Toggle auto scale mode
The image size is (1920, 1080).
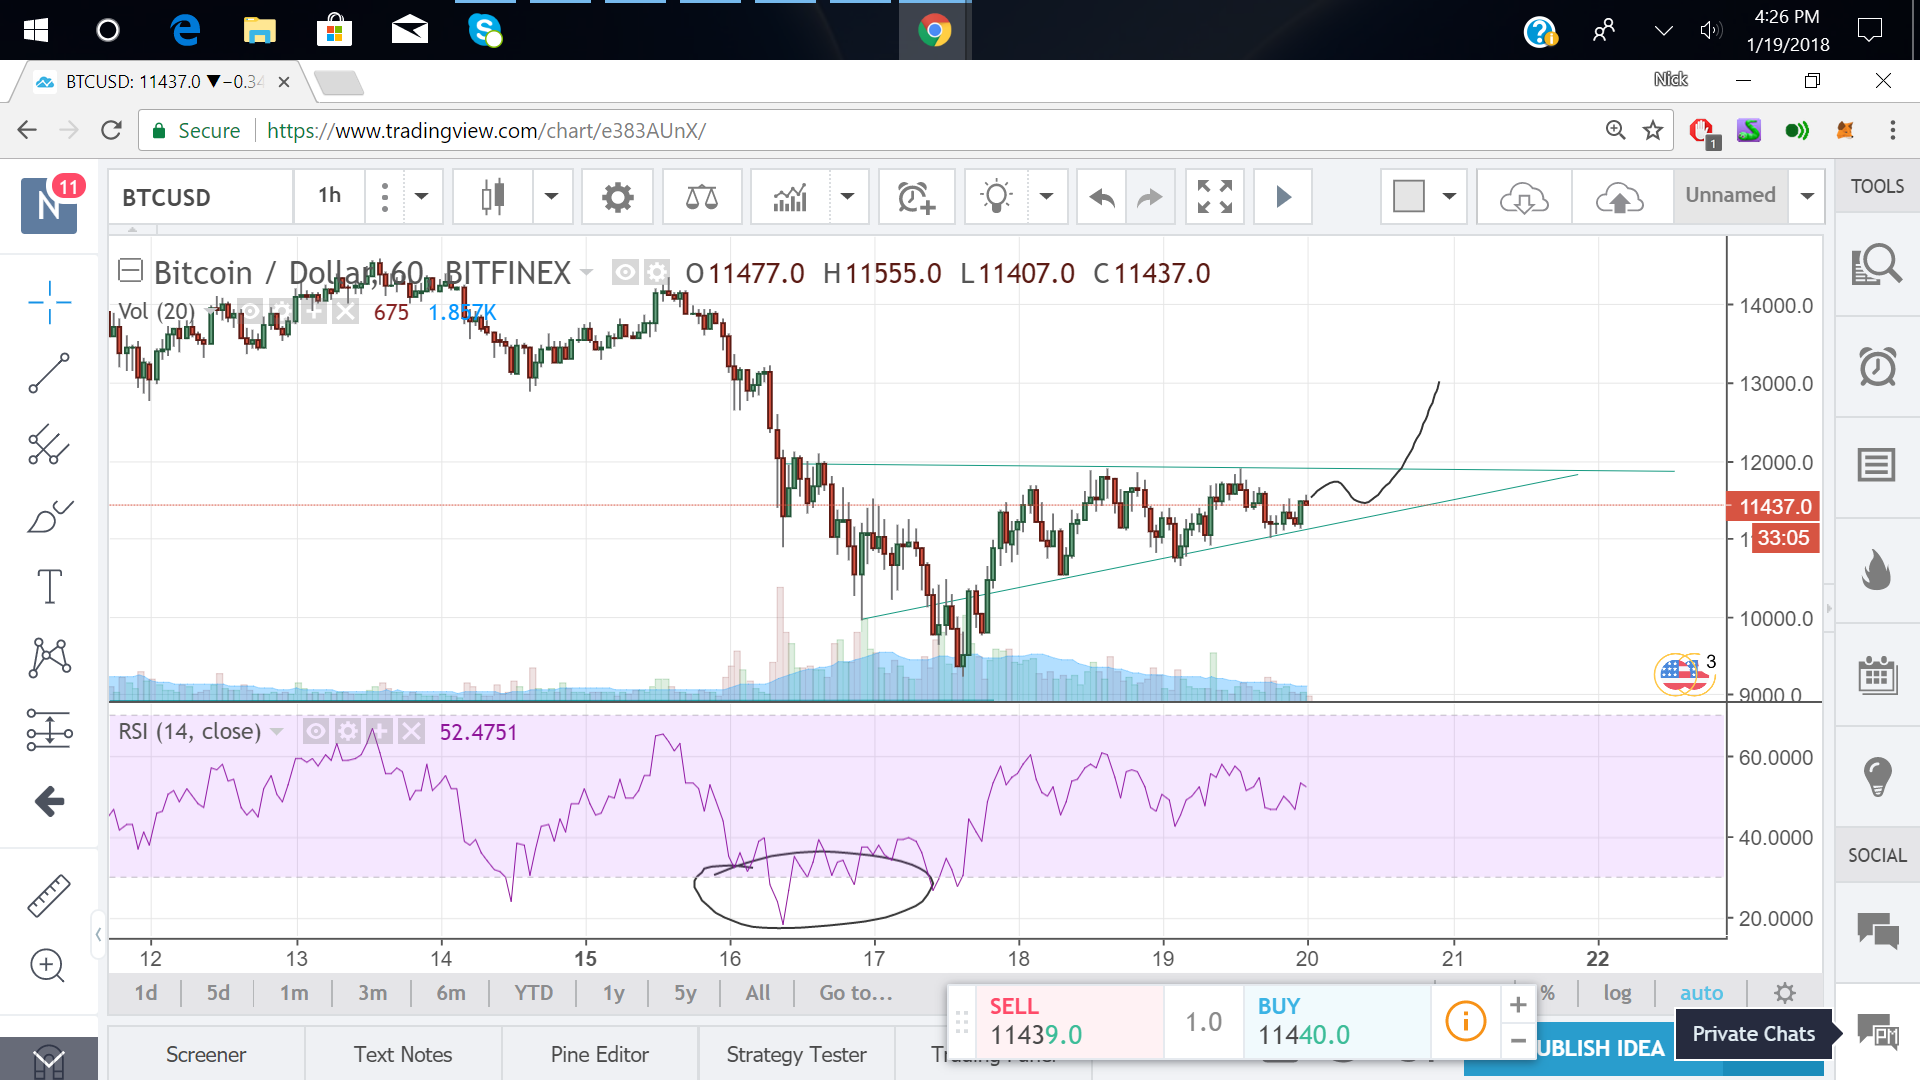[1701, 993]
